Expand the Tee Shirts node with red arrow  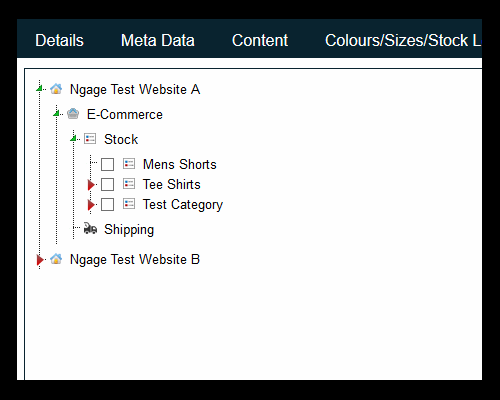[x=91, y=185]
